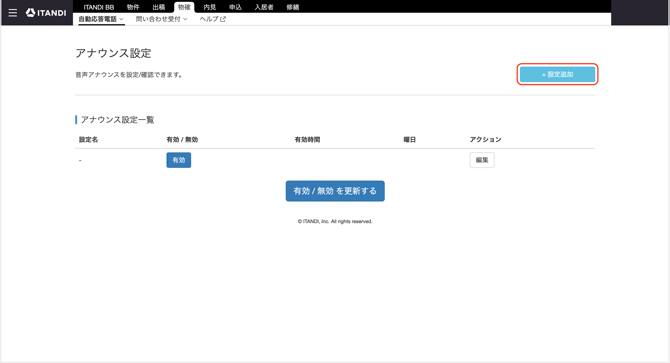The width and height of the screenshot is (670, 363).
Task: Switch to the 修繕 tab
Action: click(293, 7)
